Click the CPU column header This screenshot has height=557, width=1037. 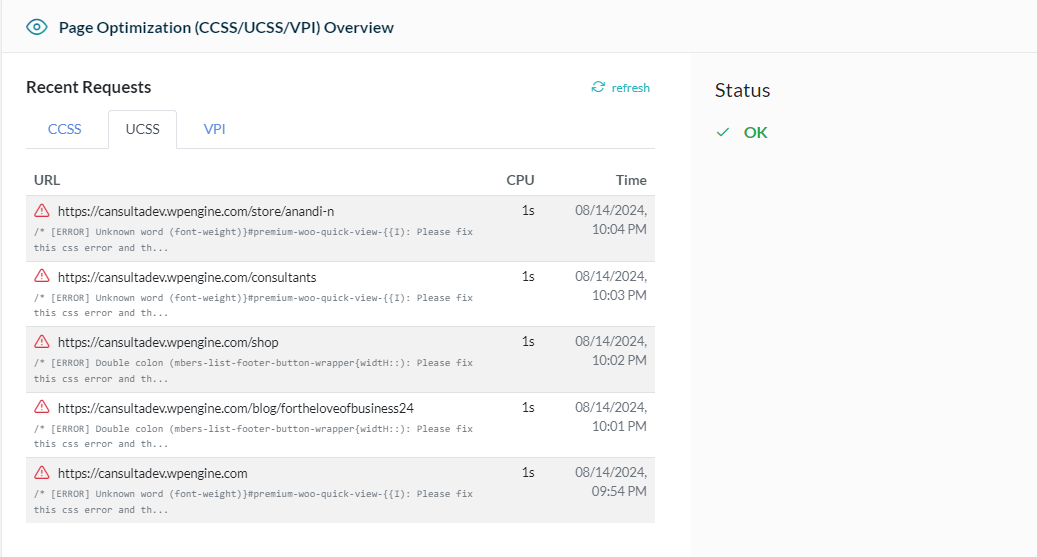[520, 180]
